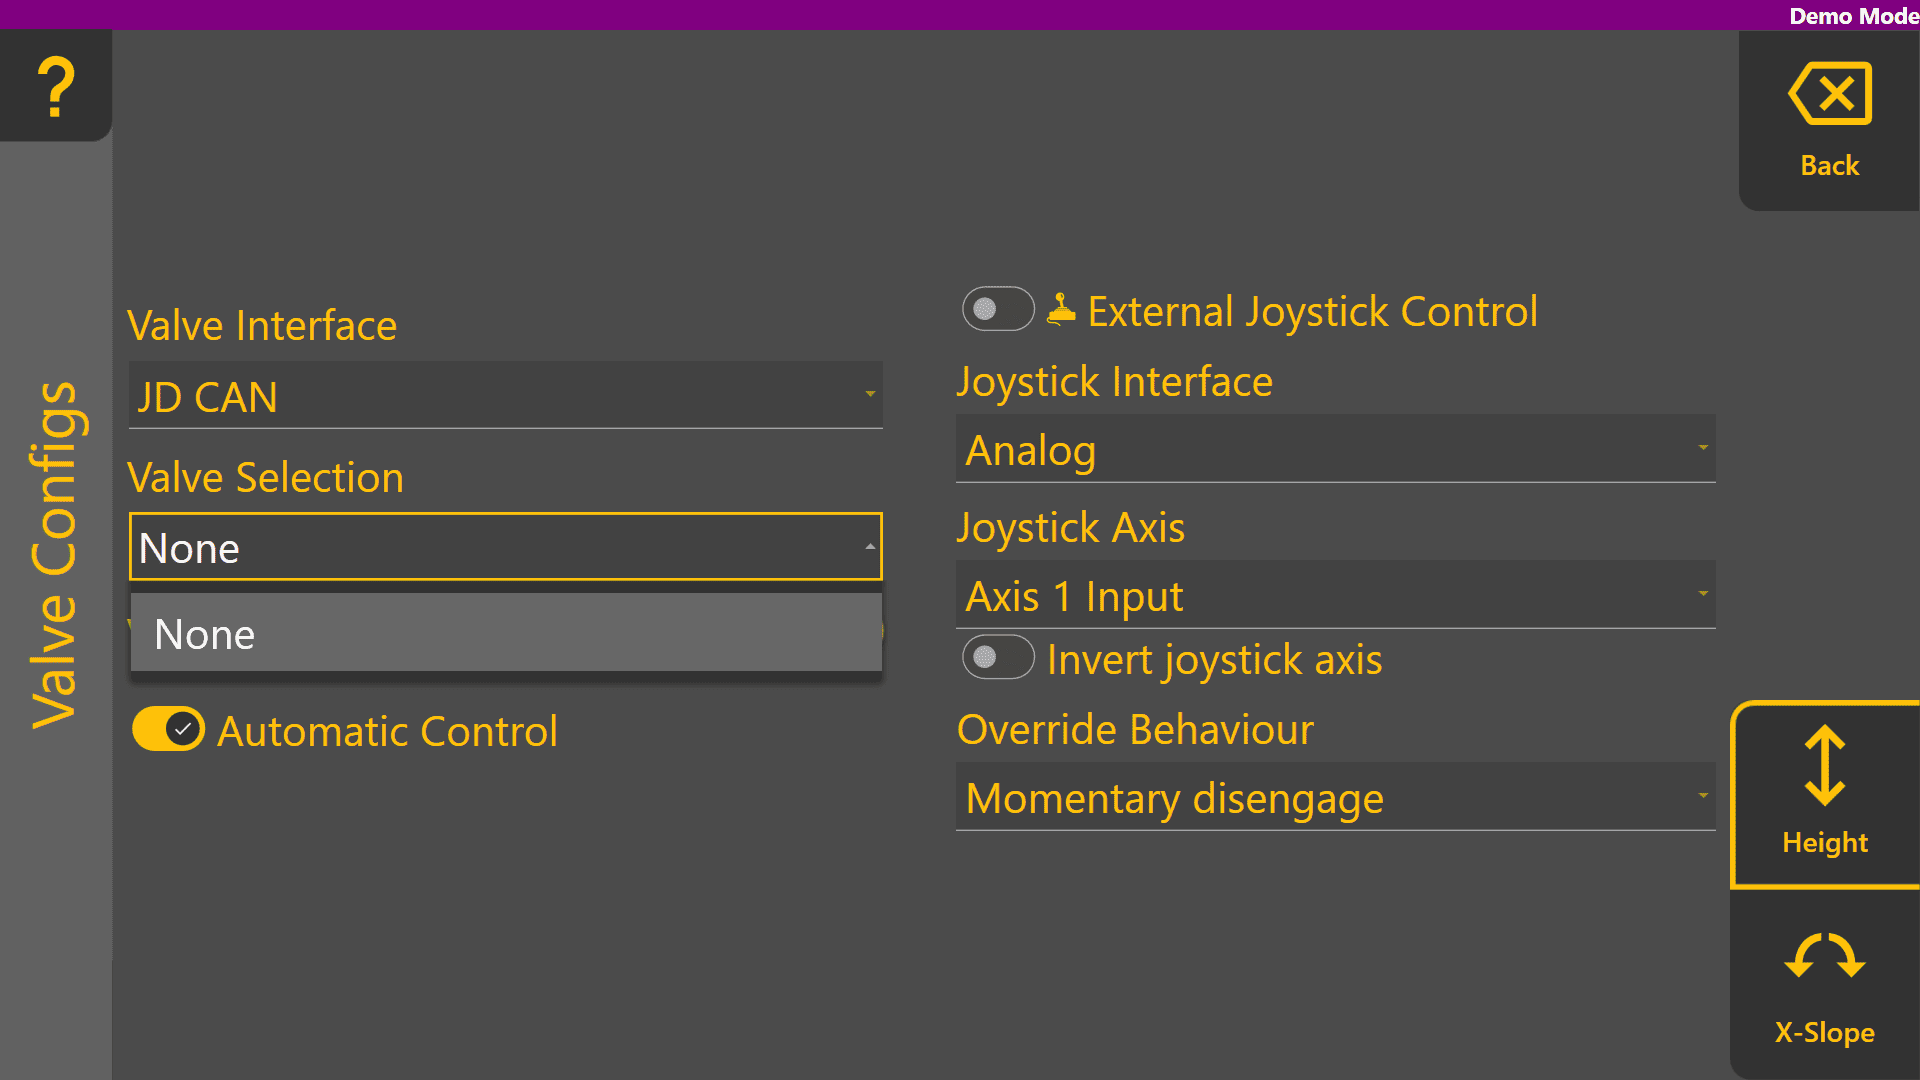Click the joystick icon beside External Joystick Control

pyautogui.click(x=1061, y=310)
